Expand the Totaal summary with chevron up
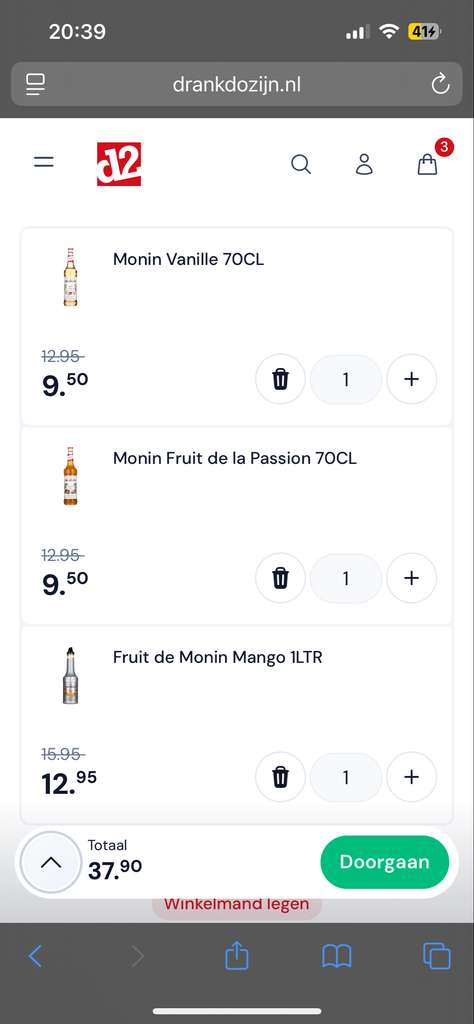This screenshot has height=1024, width=474. (x=50, y=863)
